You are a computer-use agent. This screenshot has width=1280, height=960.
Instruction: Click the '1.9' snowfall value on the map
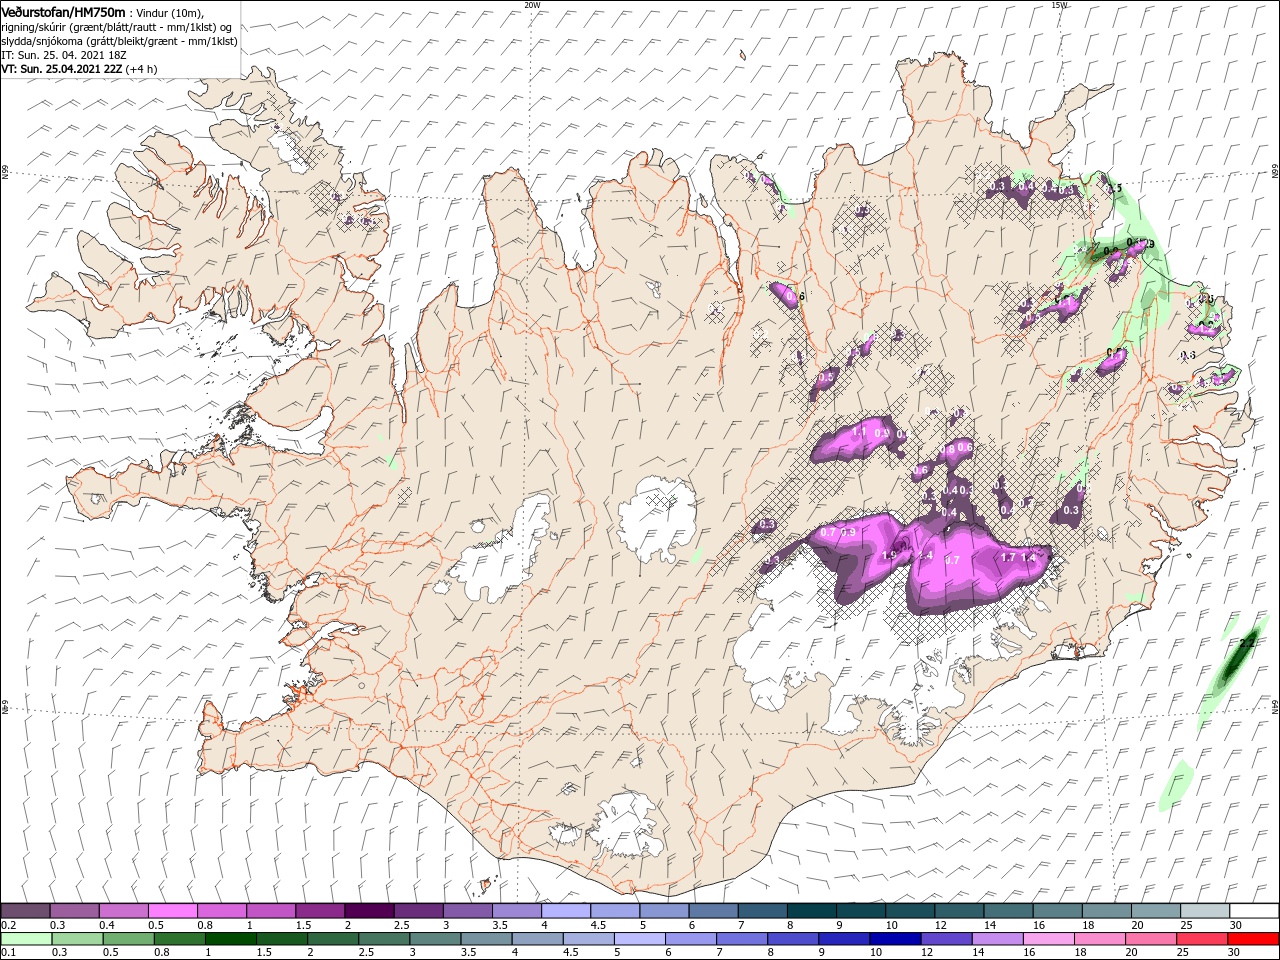pos(889,556)
